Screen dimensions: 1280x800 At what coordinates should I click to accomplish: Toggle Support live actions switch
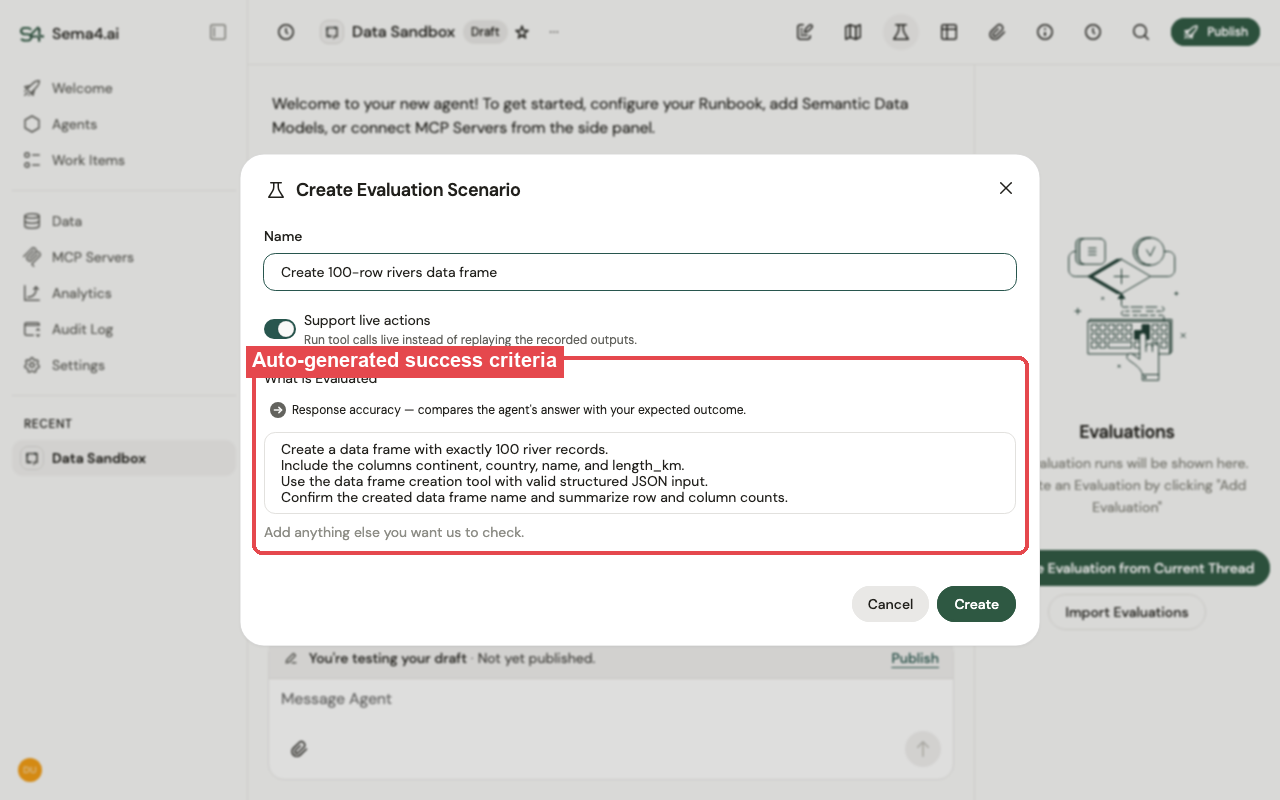280,329
